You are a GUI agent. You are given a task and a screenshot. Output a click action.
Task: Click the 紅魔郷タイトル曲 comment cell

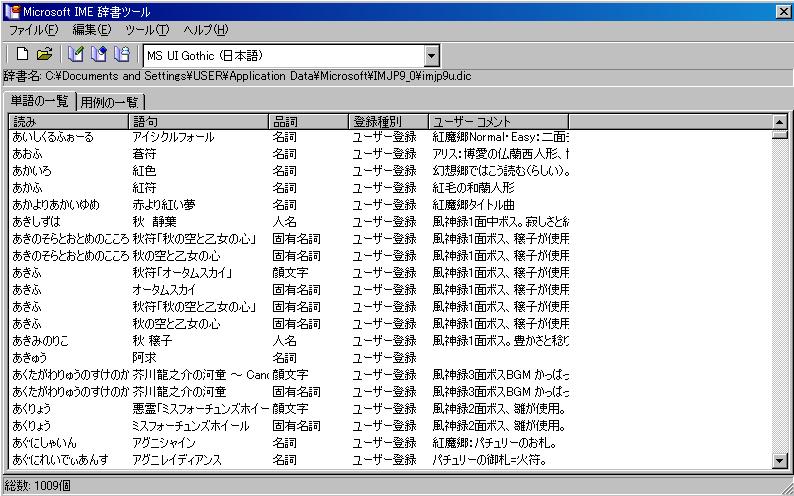(x=473, y=205)
